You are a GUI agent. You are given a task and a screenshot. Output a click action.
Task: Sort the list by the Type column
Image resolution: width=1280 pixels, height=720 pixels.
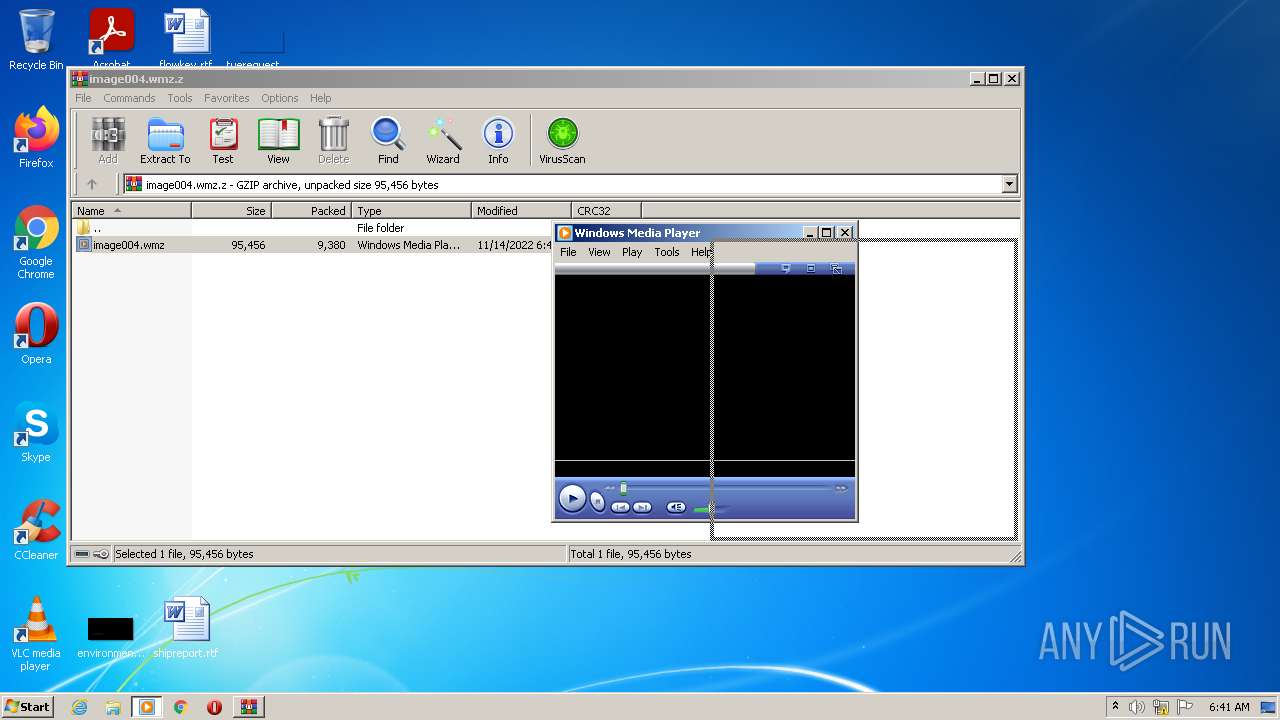411,211
